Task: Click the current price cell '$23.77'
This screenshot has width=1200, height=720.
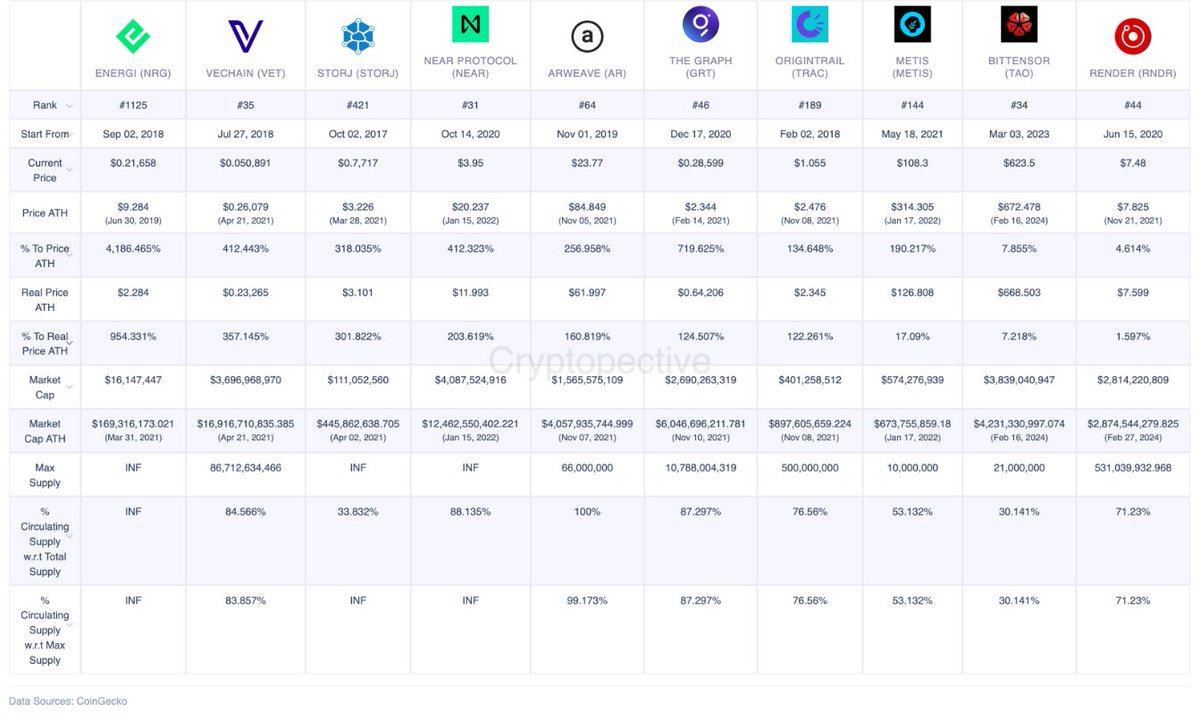Action: [587, 162]
